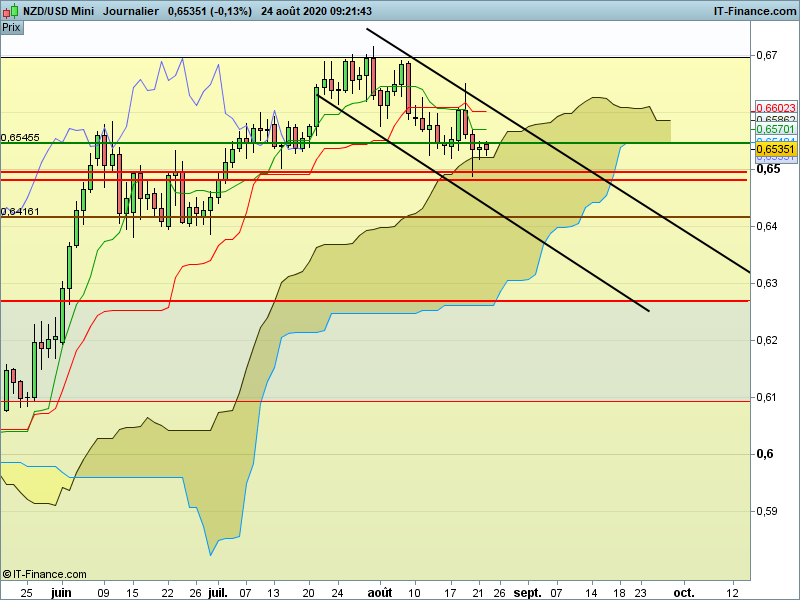Screen dimensions: 800x600
Task: Click the août label on the time axis
Action: click(380, 593)
